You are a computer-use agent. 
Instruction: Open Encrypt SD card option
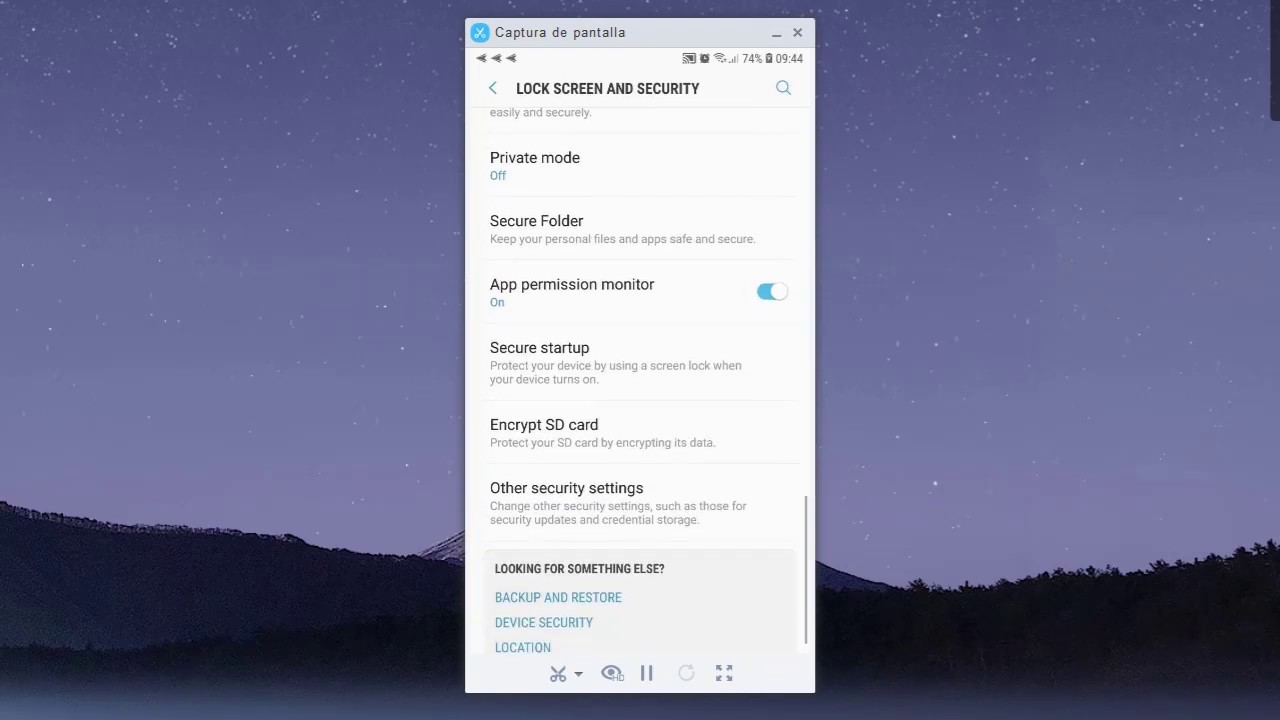click(x=640, y=432)
